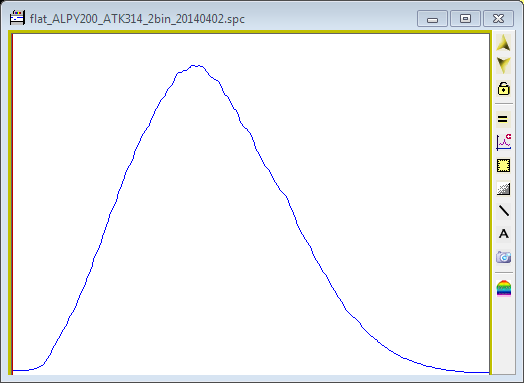Click the rainbow spectrum colorize icon

504,288
